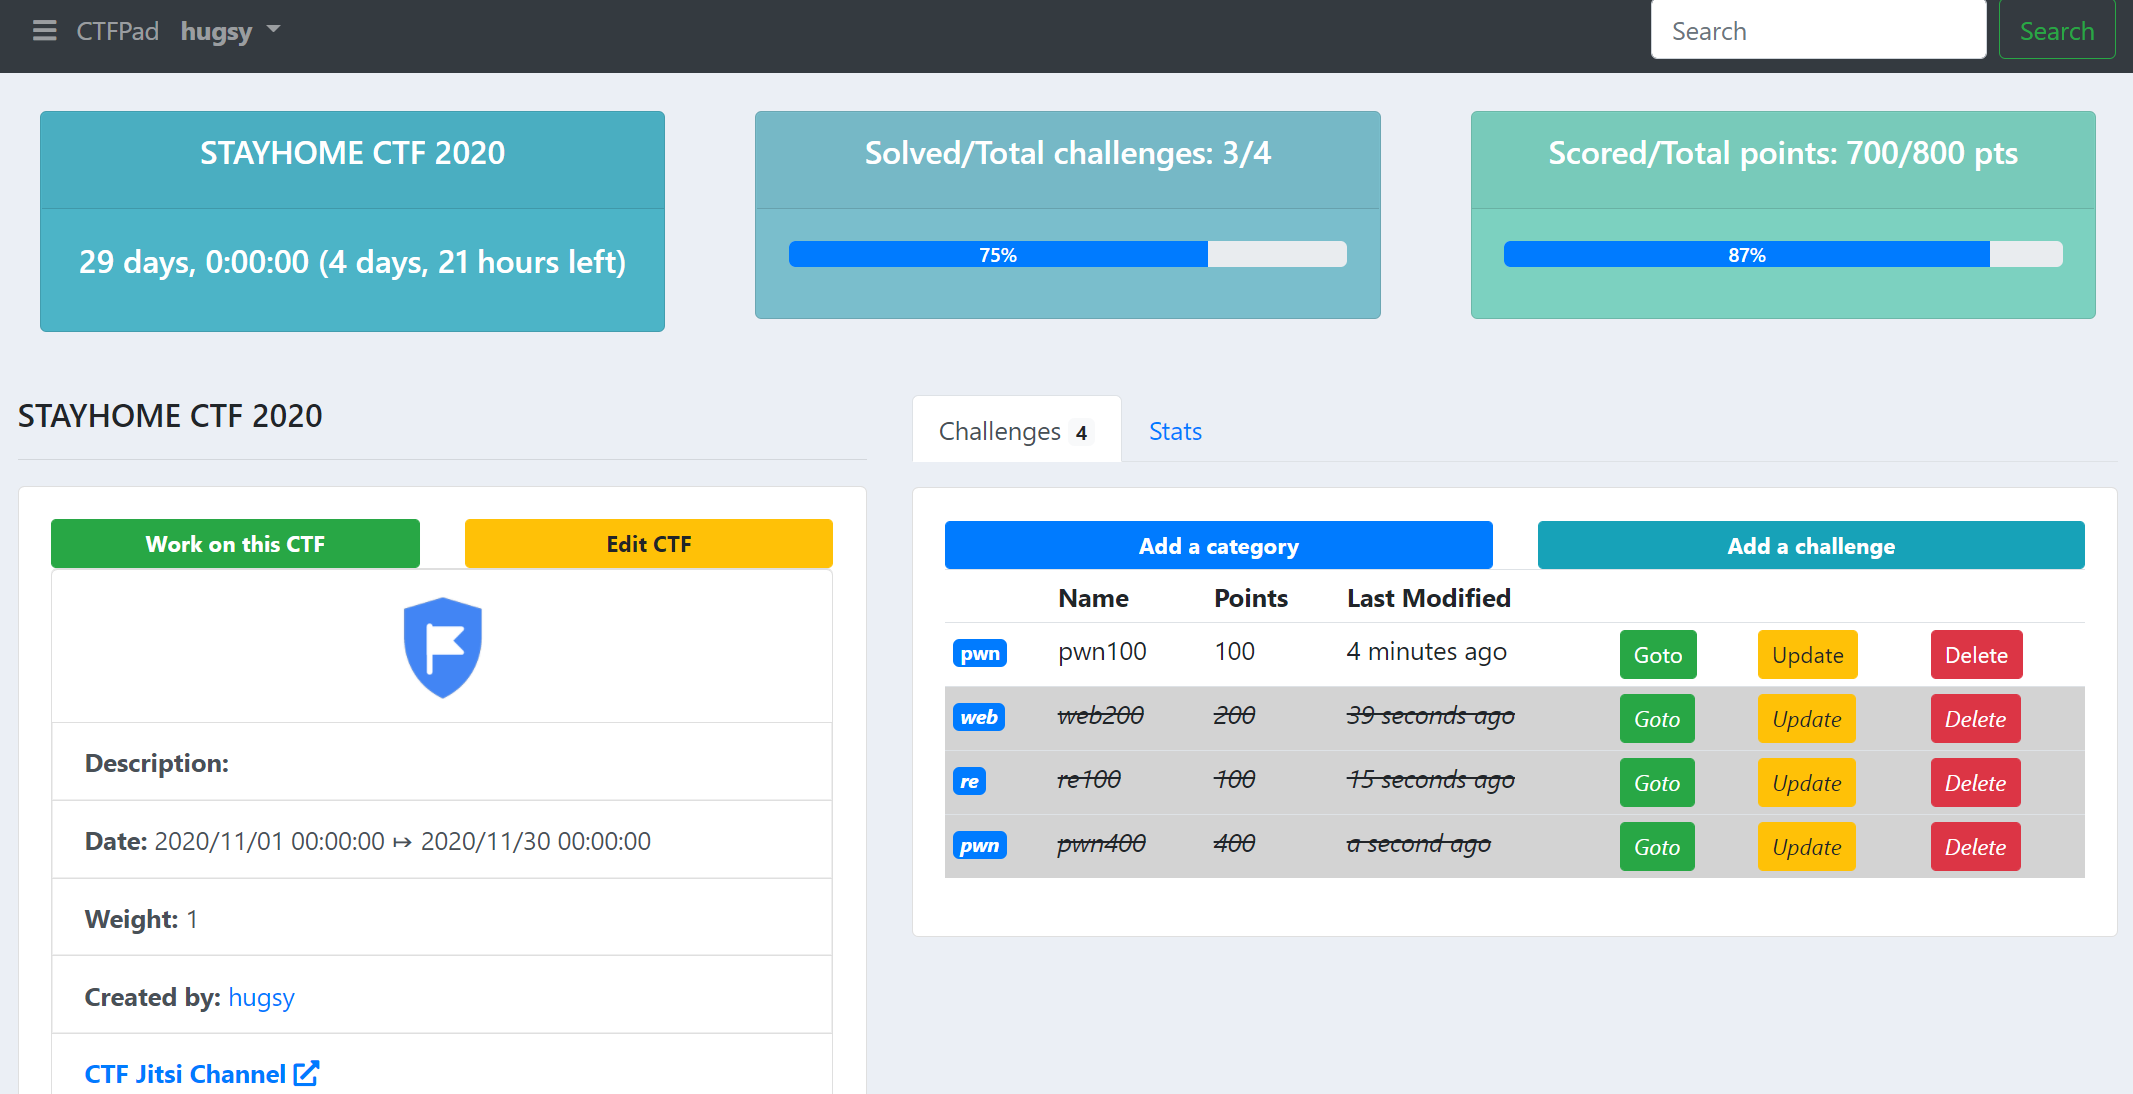Image resolution: width=2133 pixels, height=1094 pixels.
Task: Expand the hugsy user dropdown
Action: coord(230,31)
